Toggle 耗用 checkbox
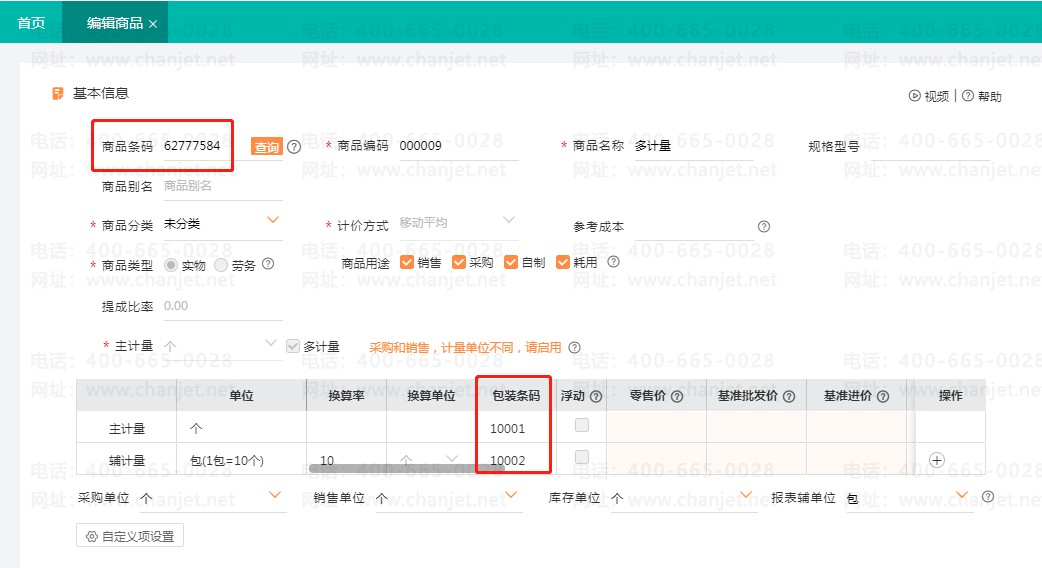 [563, 262]
